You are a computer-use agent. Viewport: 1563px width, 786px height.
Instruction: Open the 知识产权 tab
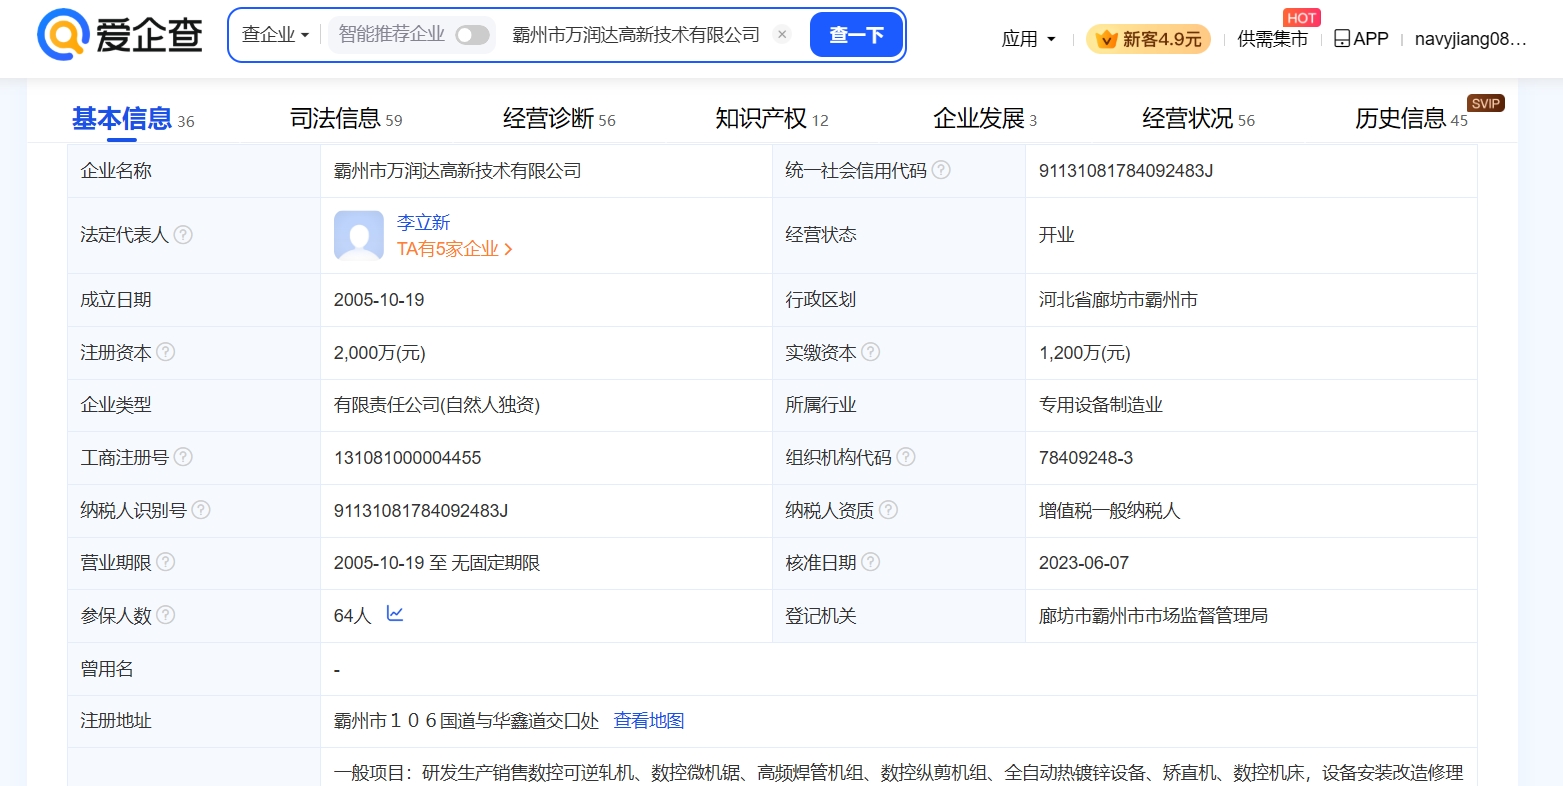point(771,119)
